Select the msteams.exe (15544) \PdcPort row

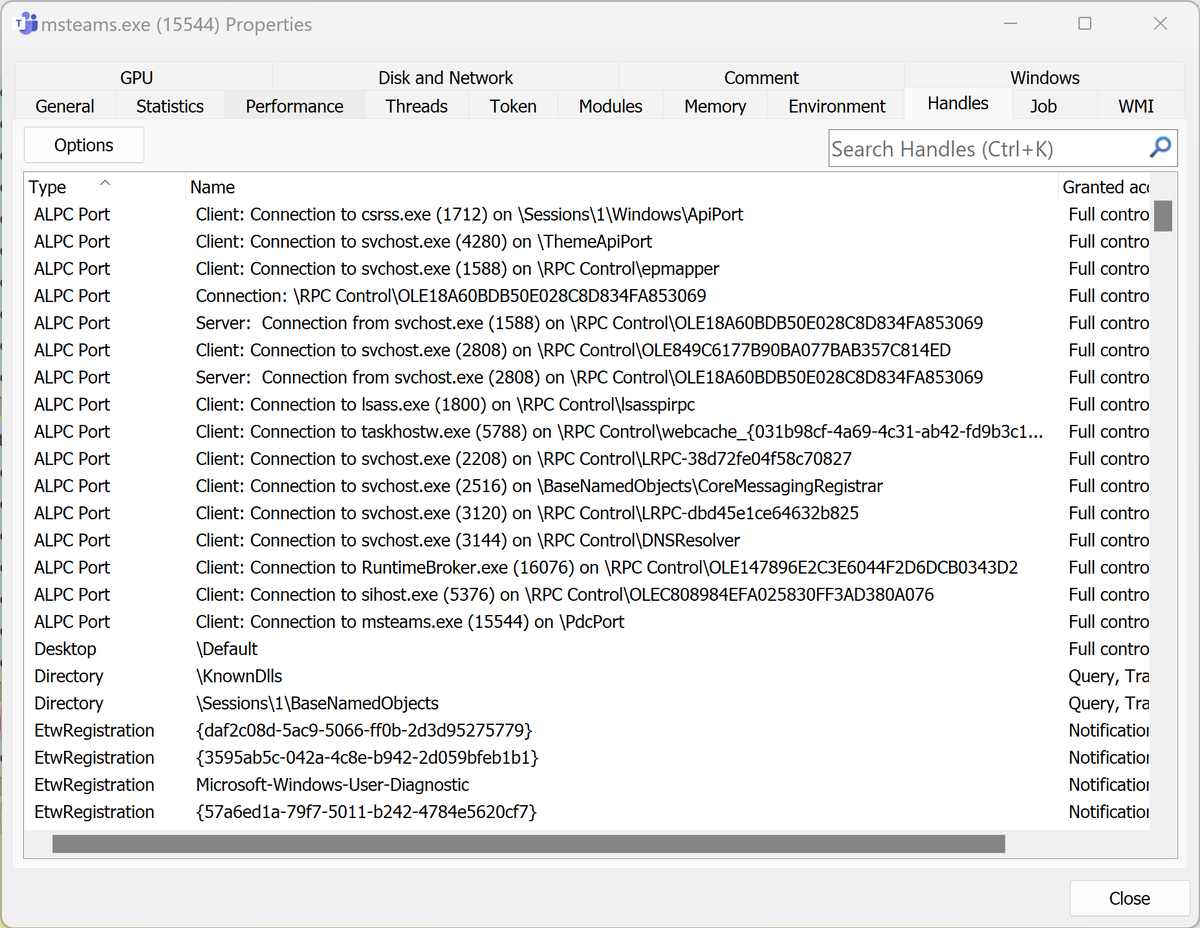(587, 621)
